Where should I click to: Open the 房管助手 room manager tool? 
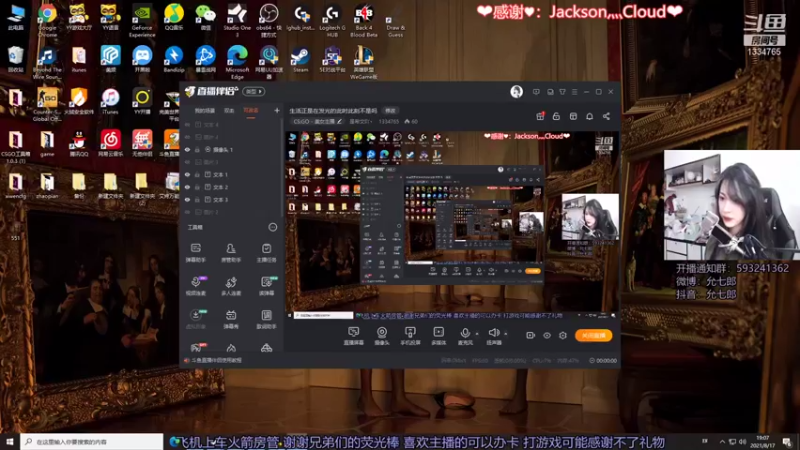coord(231,253)
